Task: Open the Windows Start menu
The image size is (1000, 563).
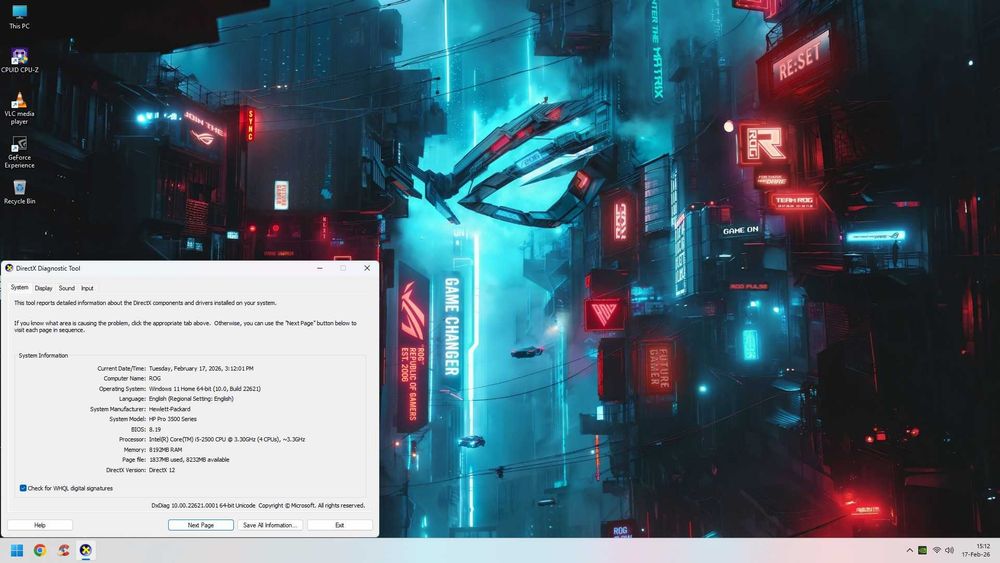Action: (17, 550)
